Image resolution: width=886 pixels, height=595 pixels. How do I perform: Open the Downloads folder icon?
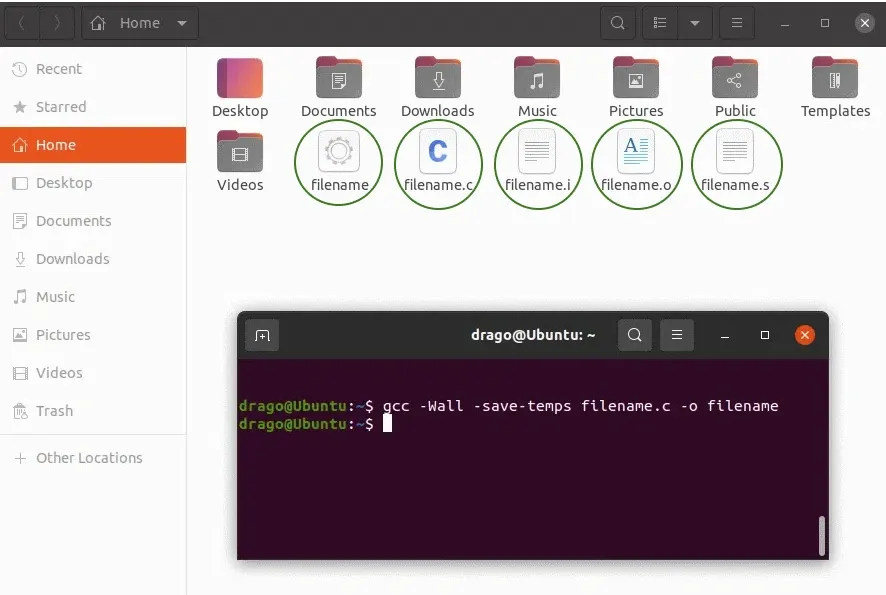(438, 77)
